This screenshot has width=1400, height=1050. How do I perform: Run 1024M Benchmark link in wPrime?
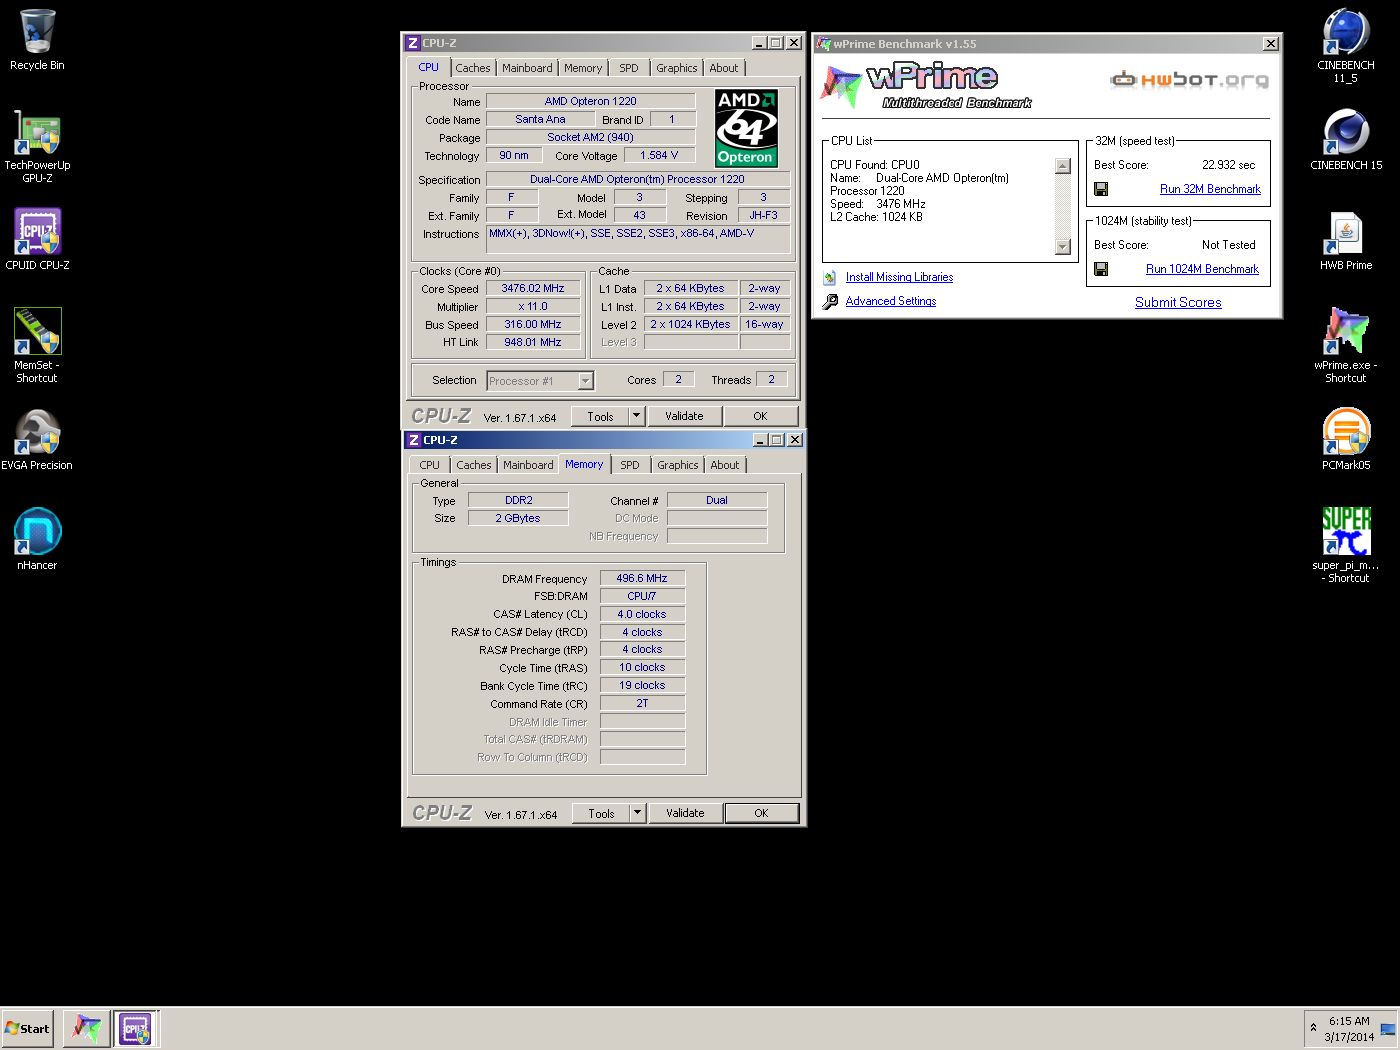1202,269
